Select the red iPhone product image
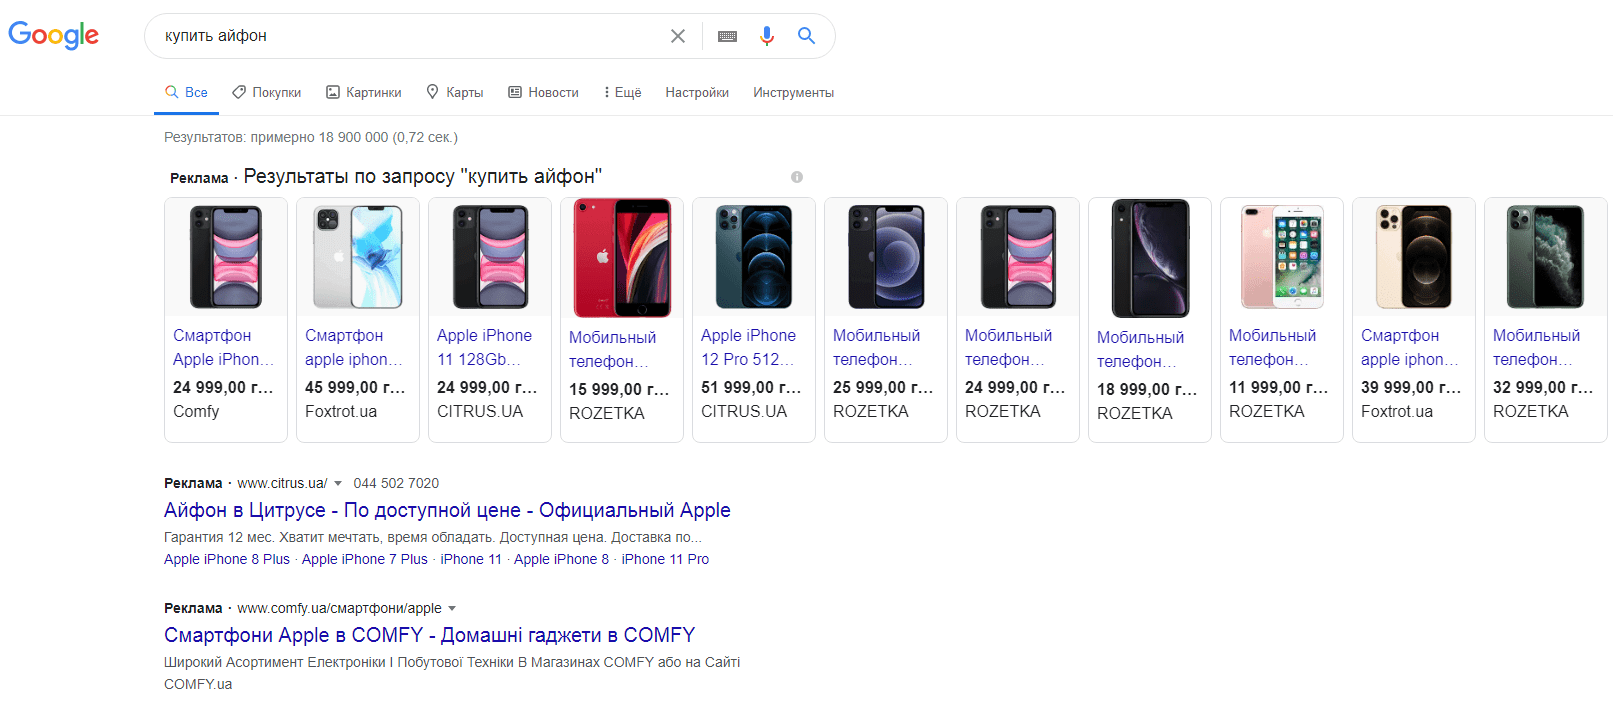1613x704 pixels. [621, 258]
